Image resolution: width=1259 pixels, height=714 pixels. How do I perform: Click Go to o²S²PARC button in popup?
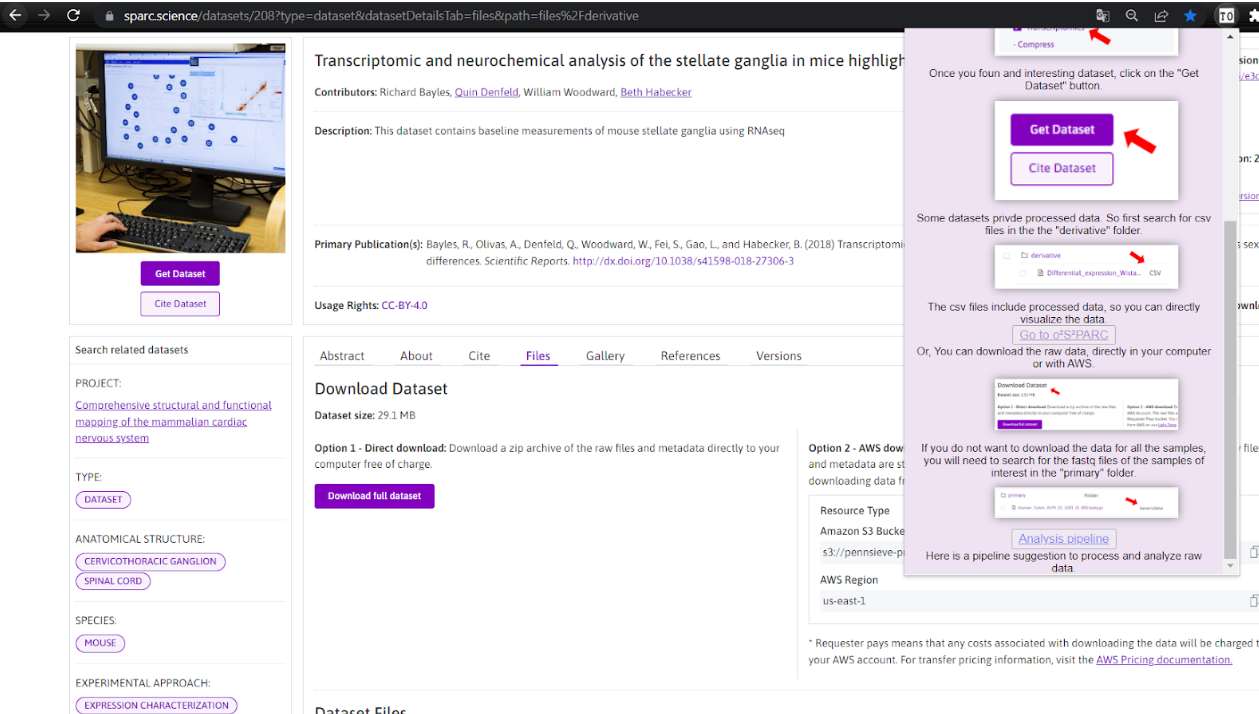[1063, 335]
